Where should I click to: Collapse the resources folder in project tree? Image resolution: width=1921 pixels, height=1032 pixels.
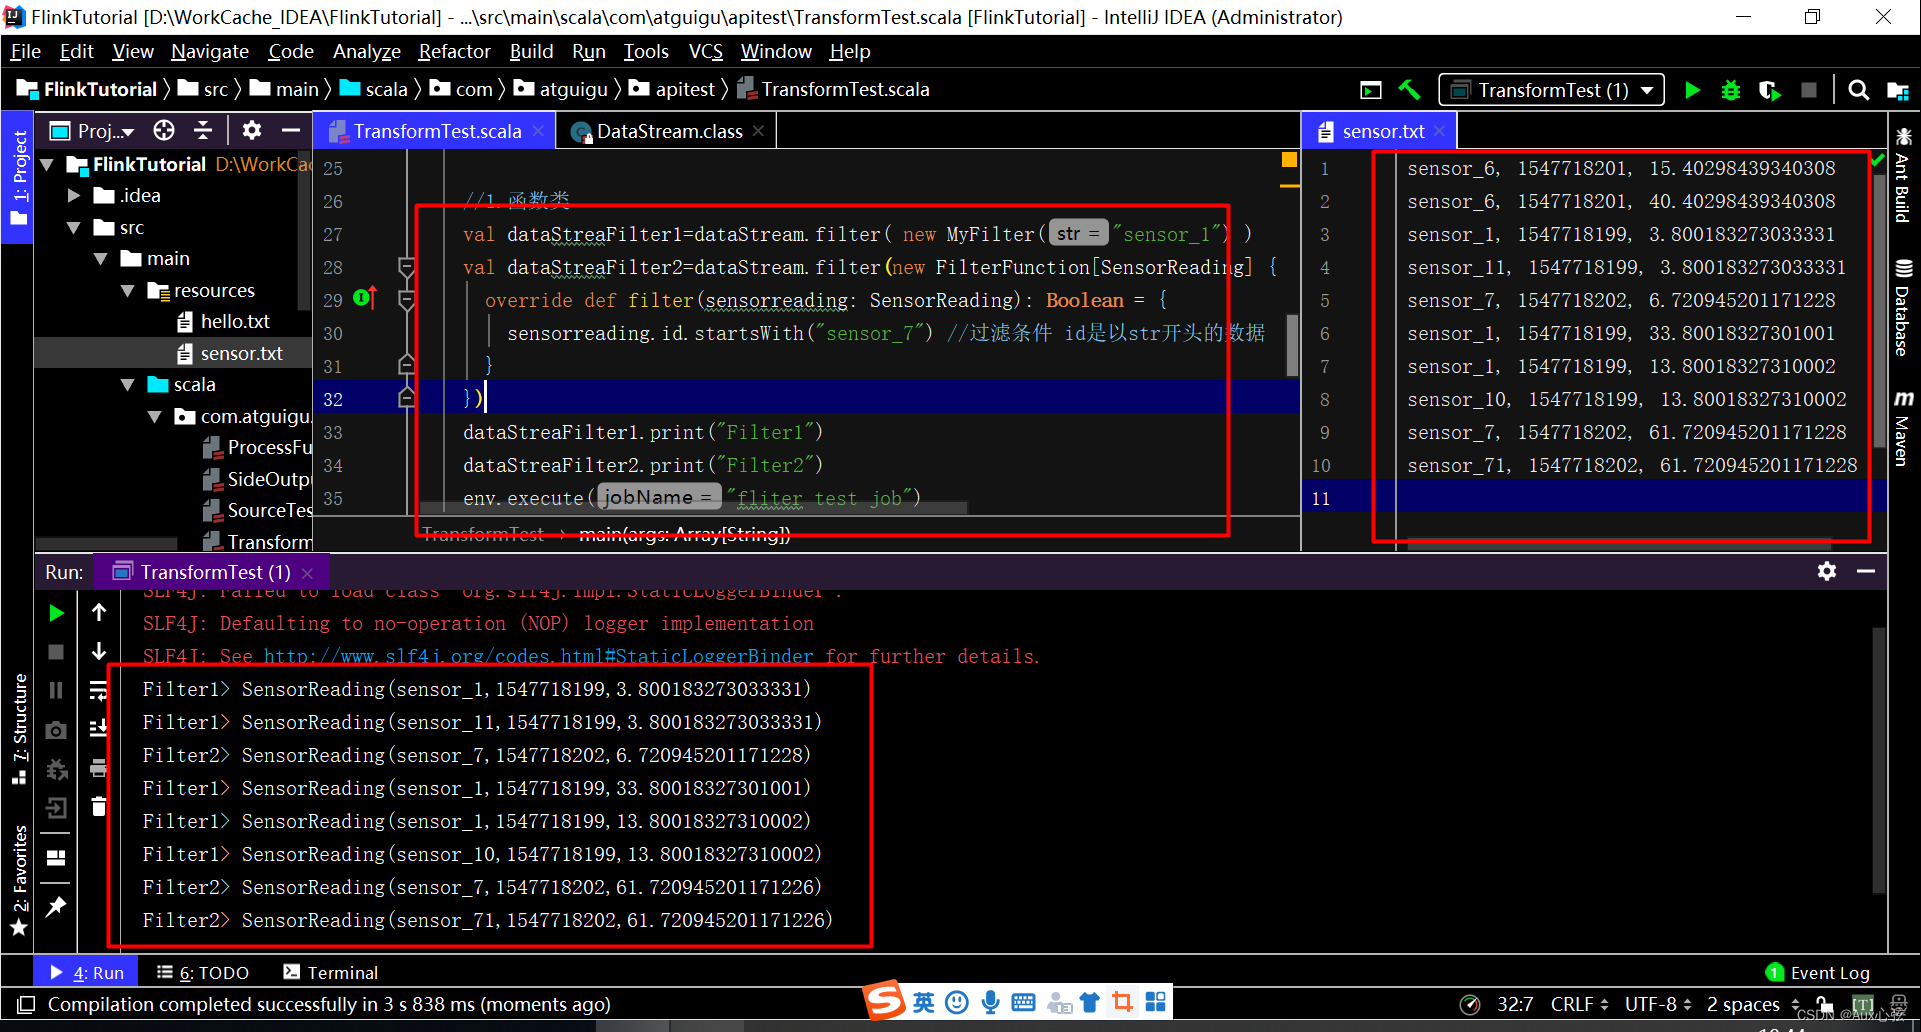[x=127, y=290]
